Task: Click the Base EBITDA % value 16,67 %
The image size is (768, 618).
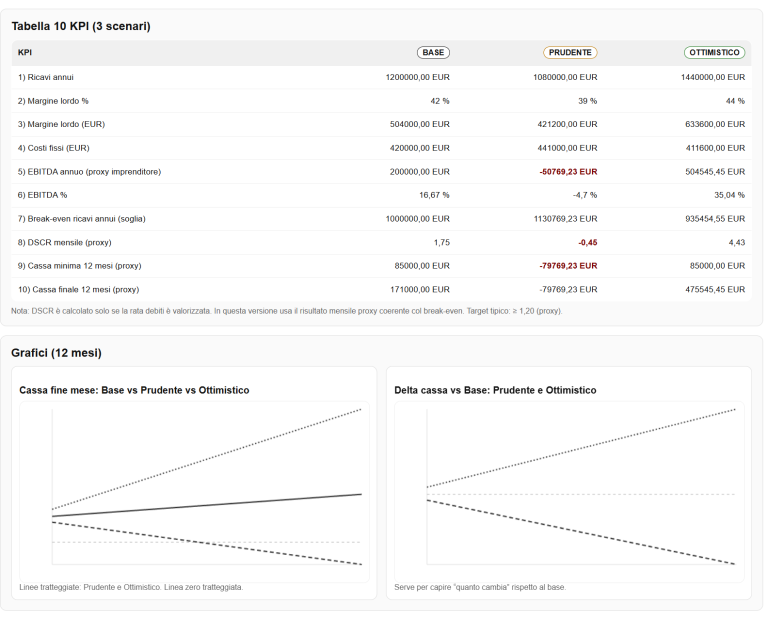Action: 433,195
